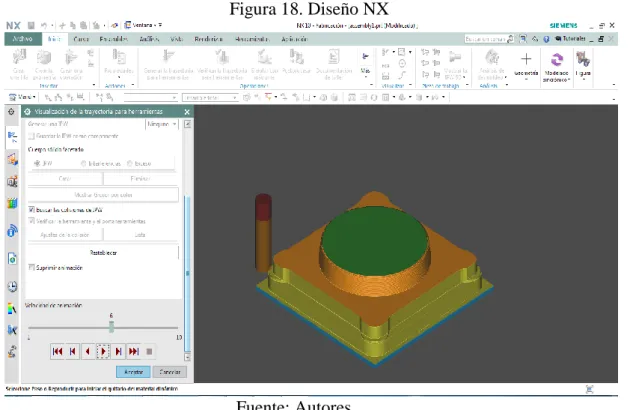Click the Eliminar button
This screenshot has height=410, width=630.
140,178
